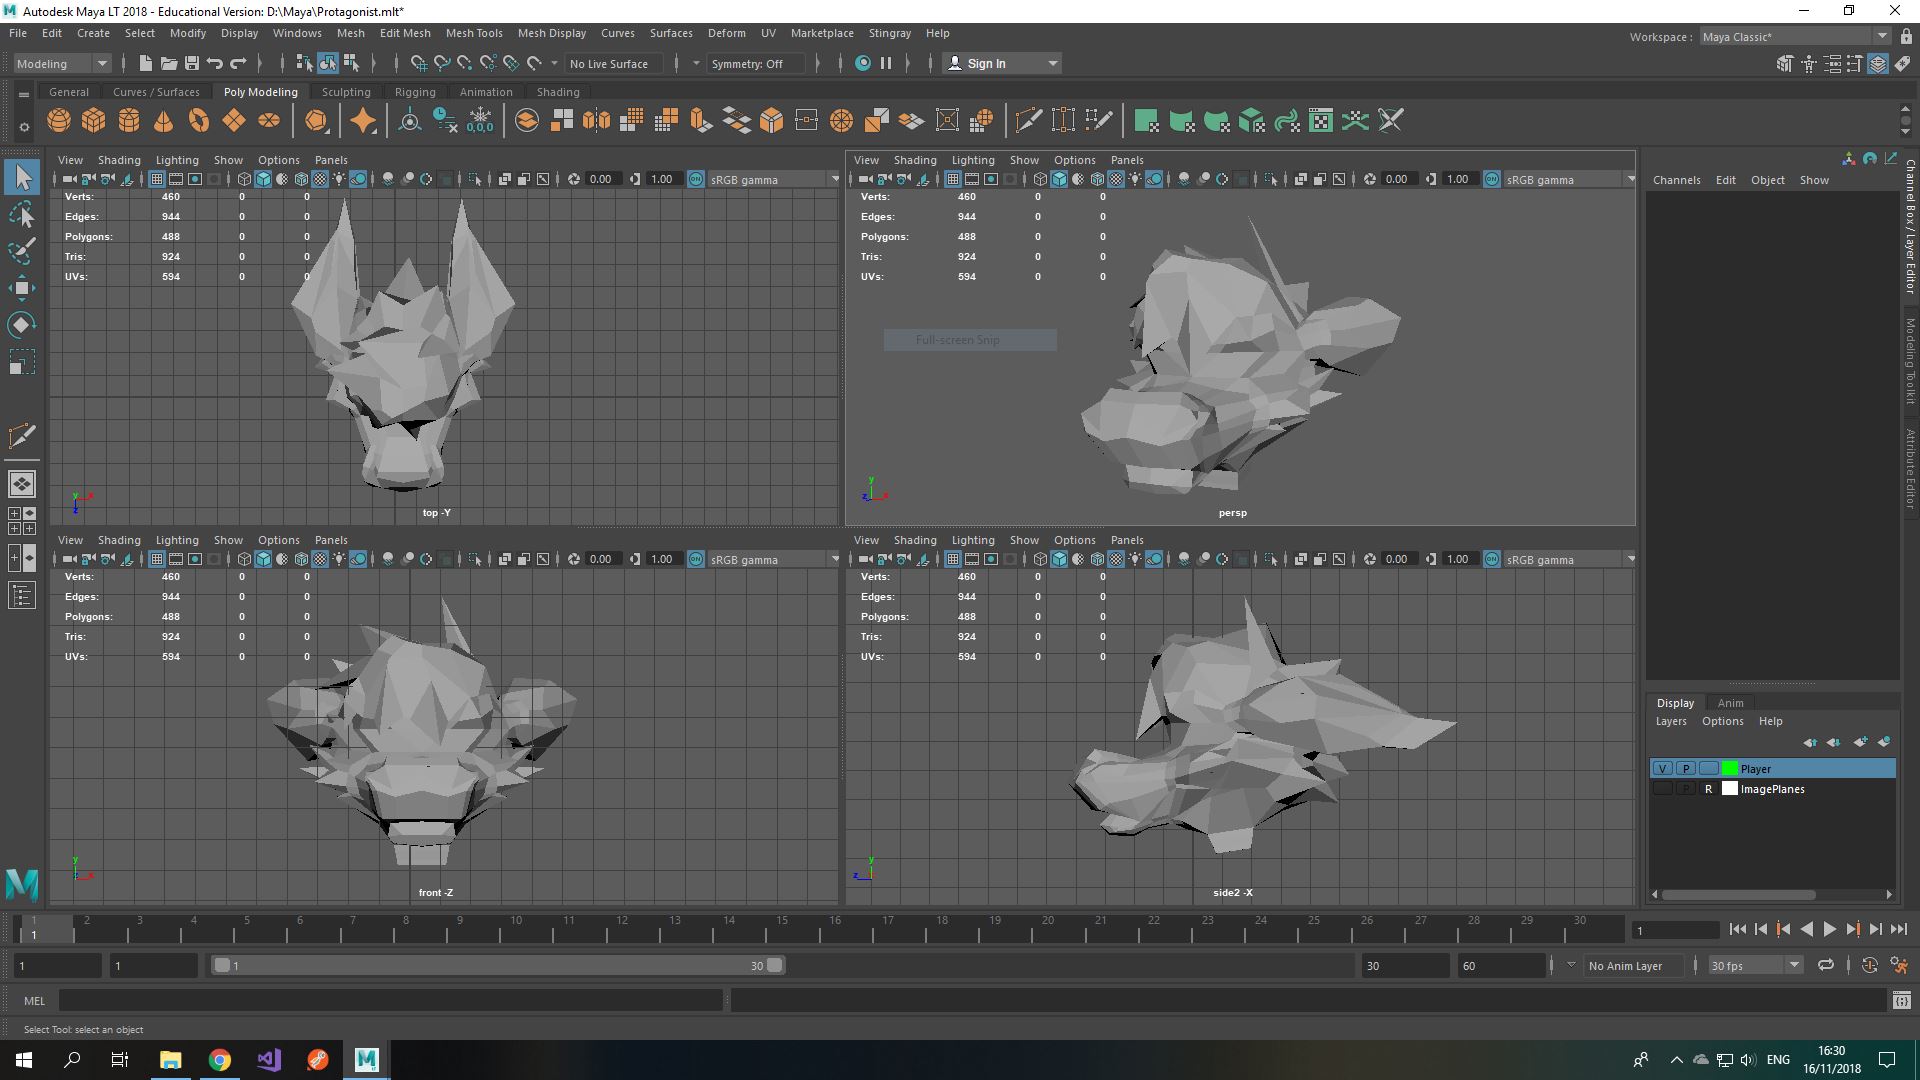The width and height of the screenshot is (1920, 1080).
Task: Select the Lasso select tool
Action: tap(22, 214)
